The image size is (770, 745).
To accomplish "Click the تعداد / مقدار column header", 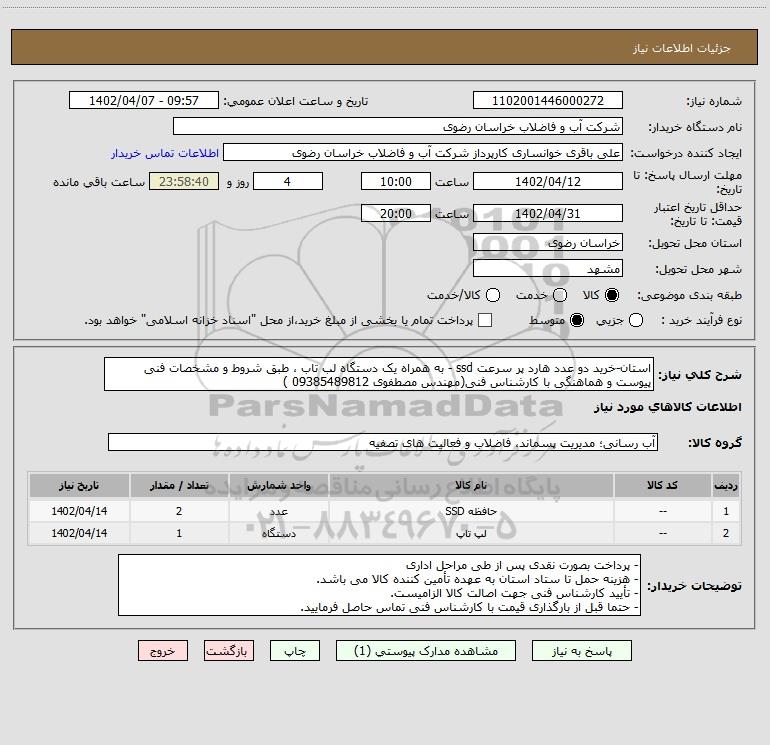I will [x=179, y=486].
